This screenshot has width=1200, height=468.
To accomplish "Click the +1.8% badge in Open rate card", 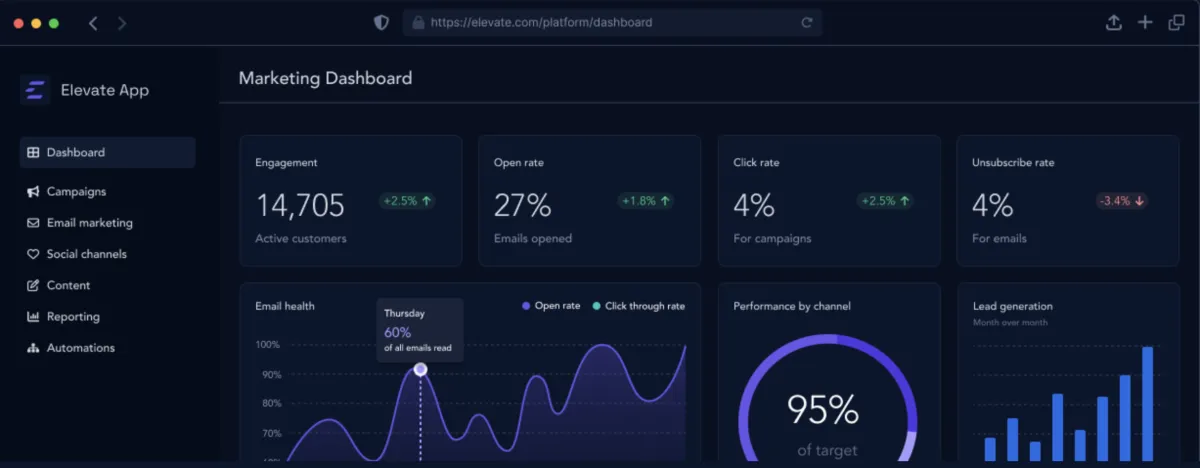I will pos(646,201).
